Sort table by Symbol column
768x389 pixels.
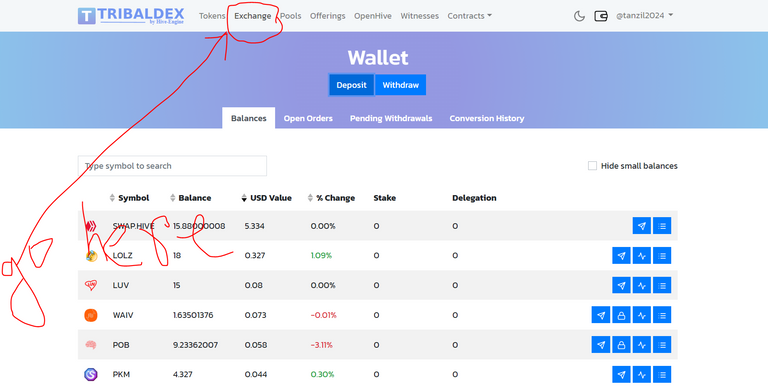[x=129, y=198]
